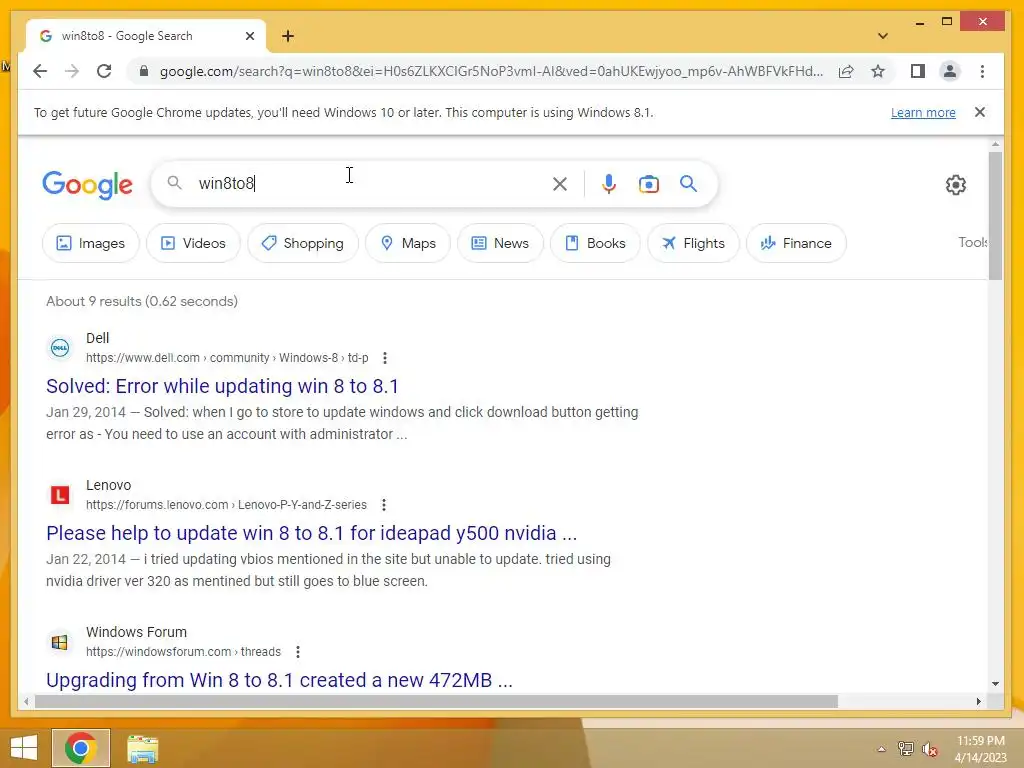Show News results
The height and width of the screenshot is (768, 1024).
[500, 243]
